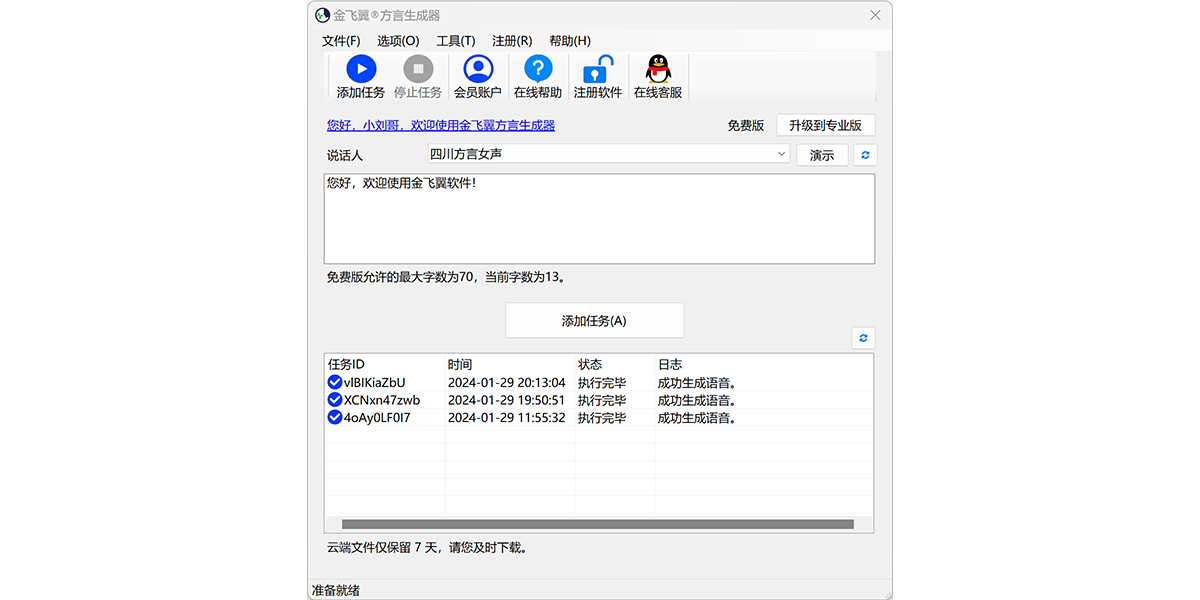Viewport: 1200px width, 600px height.
Task: Click 执行完毕 status in the XCNxn47zwb row
Action: click(602, 400)
